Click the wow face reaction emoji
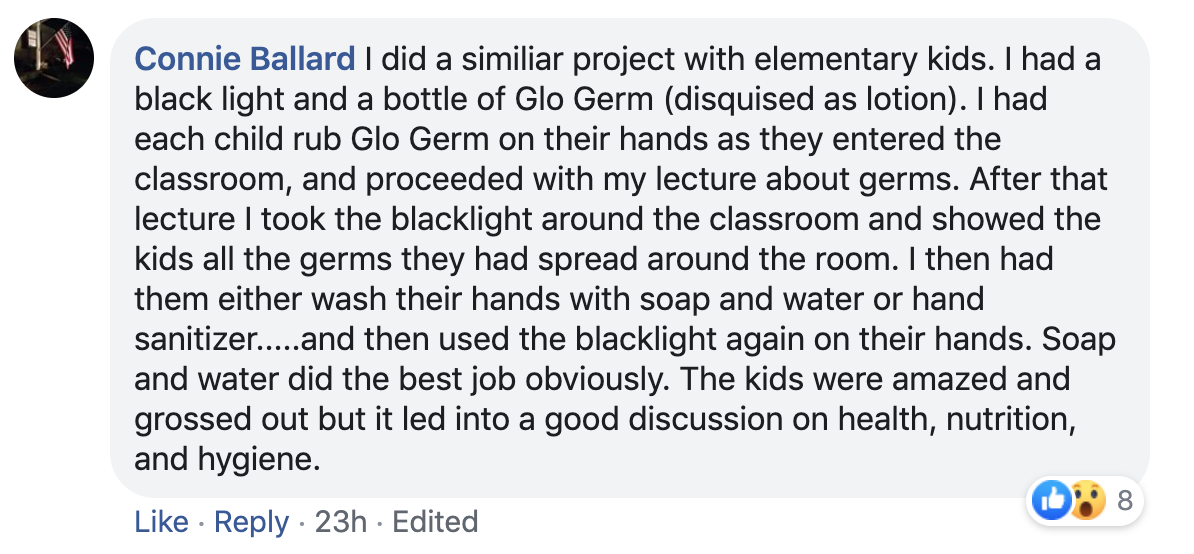Screen dimensions: 1194x554 [1087, 501]
